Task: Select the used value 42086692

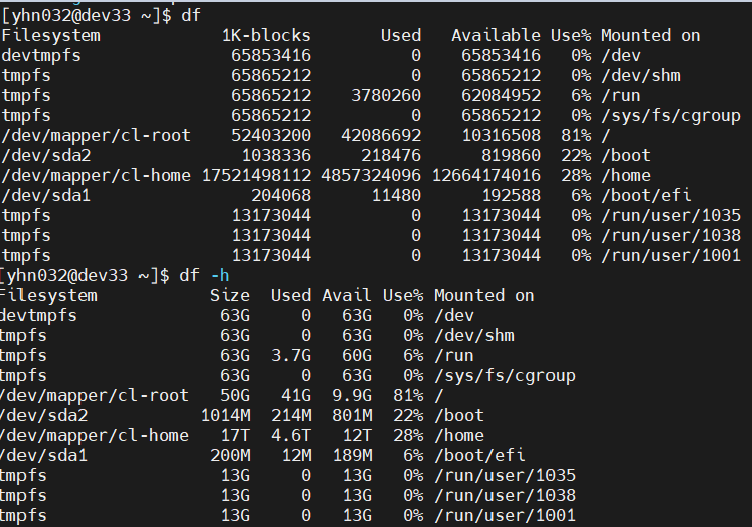Action: pos(381,136)
